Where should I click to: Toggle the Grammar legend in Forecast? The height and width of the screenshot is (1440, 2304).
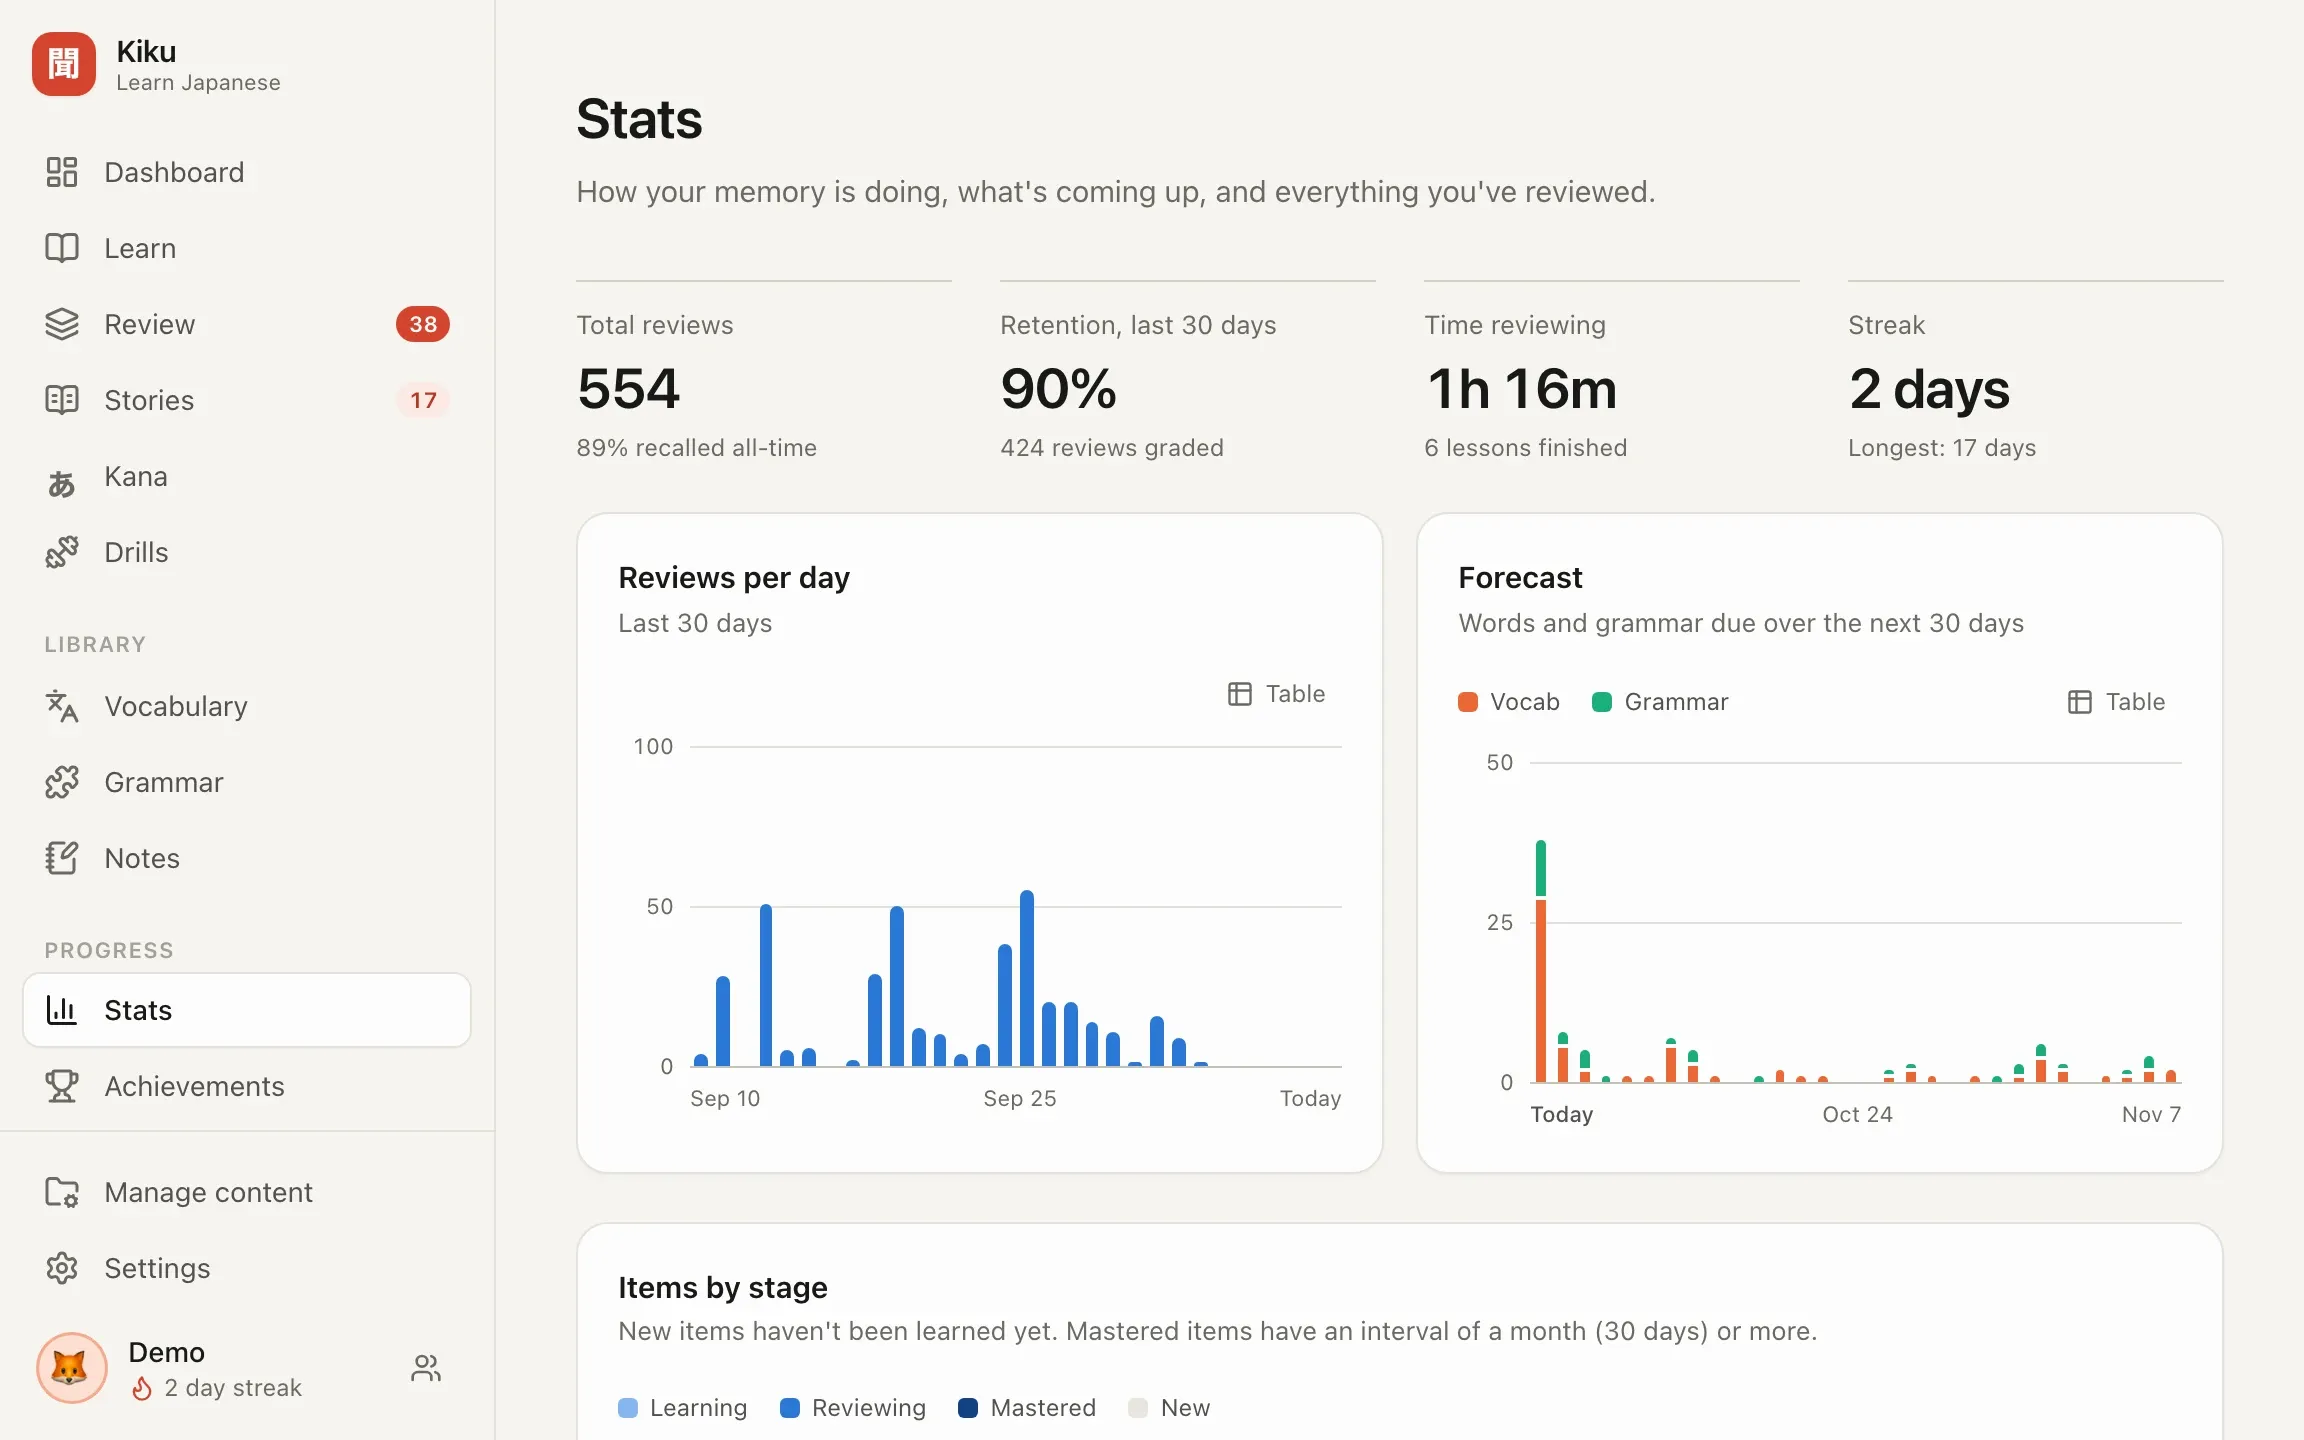(1660, 702)
